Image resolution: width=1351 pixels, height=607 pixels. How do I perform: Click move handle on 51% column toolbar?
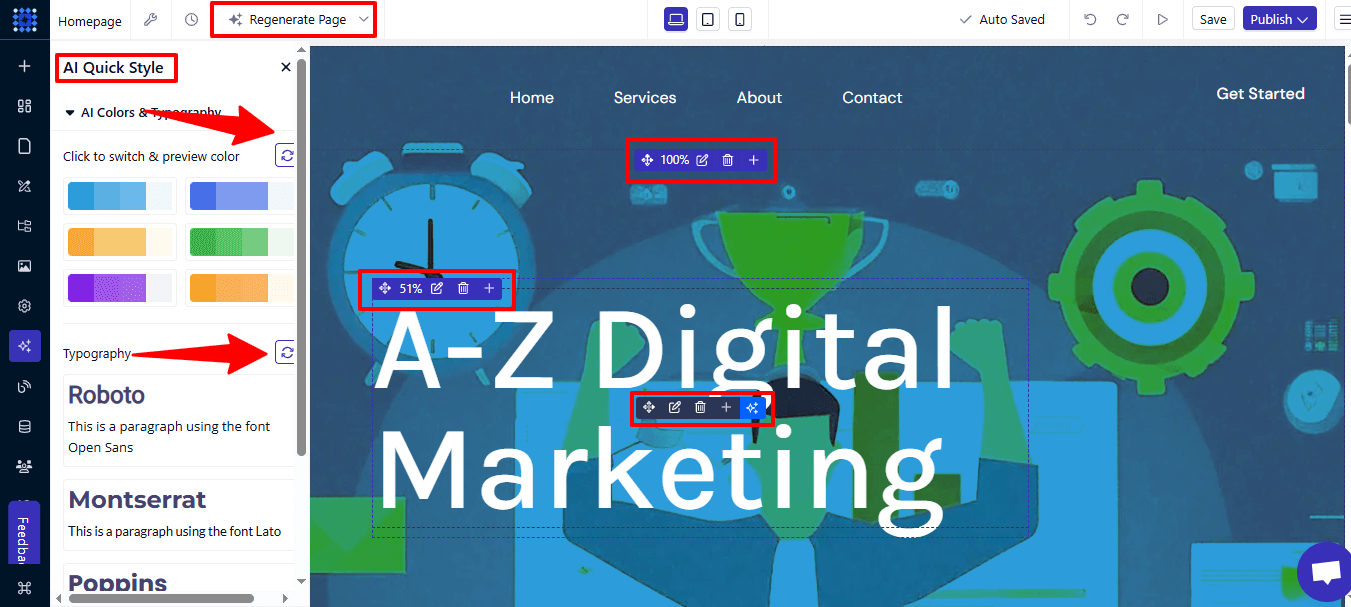click(385, 288)
